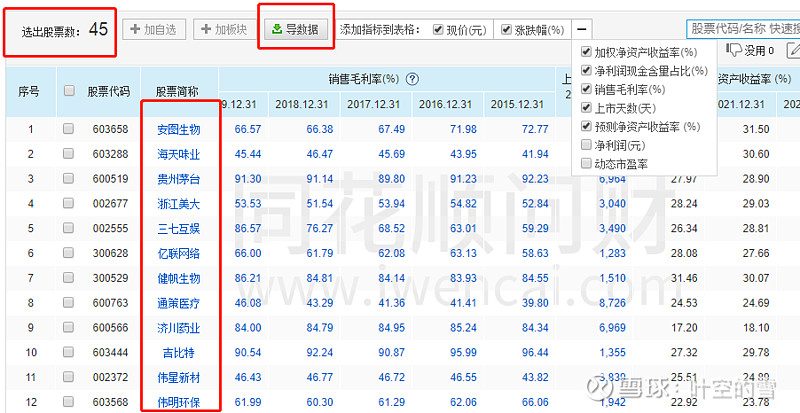
Task: Open stock link 海天味业
Action: coord(179,154)
